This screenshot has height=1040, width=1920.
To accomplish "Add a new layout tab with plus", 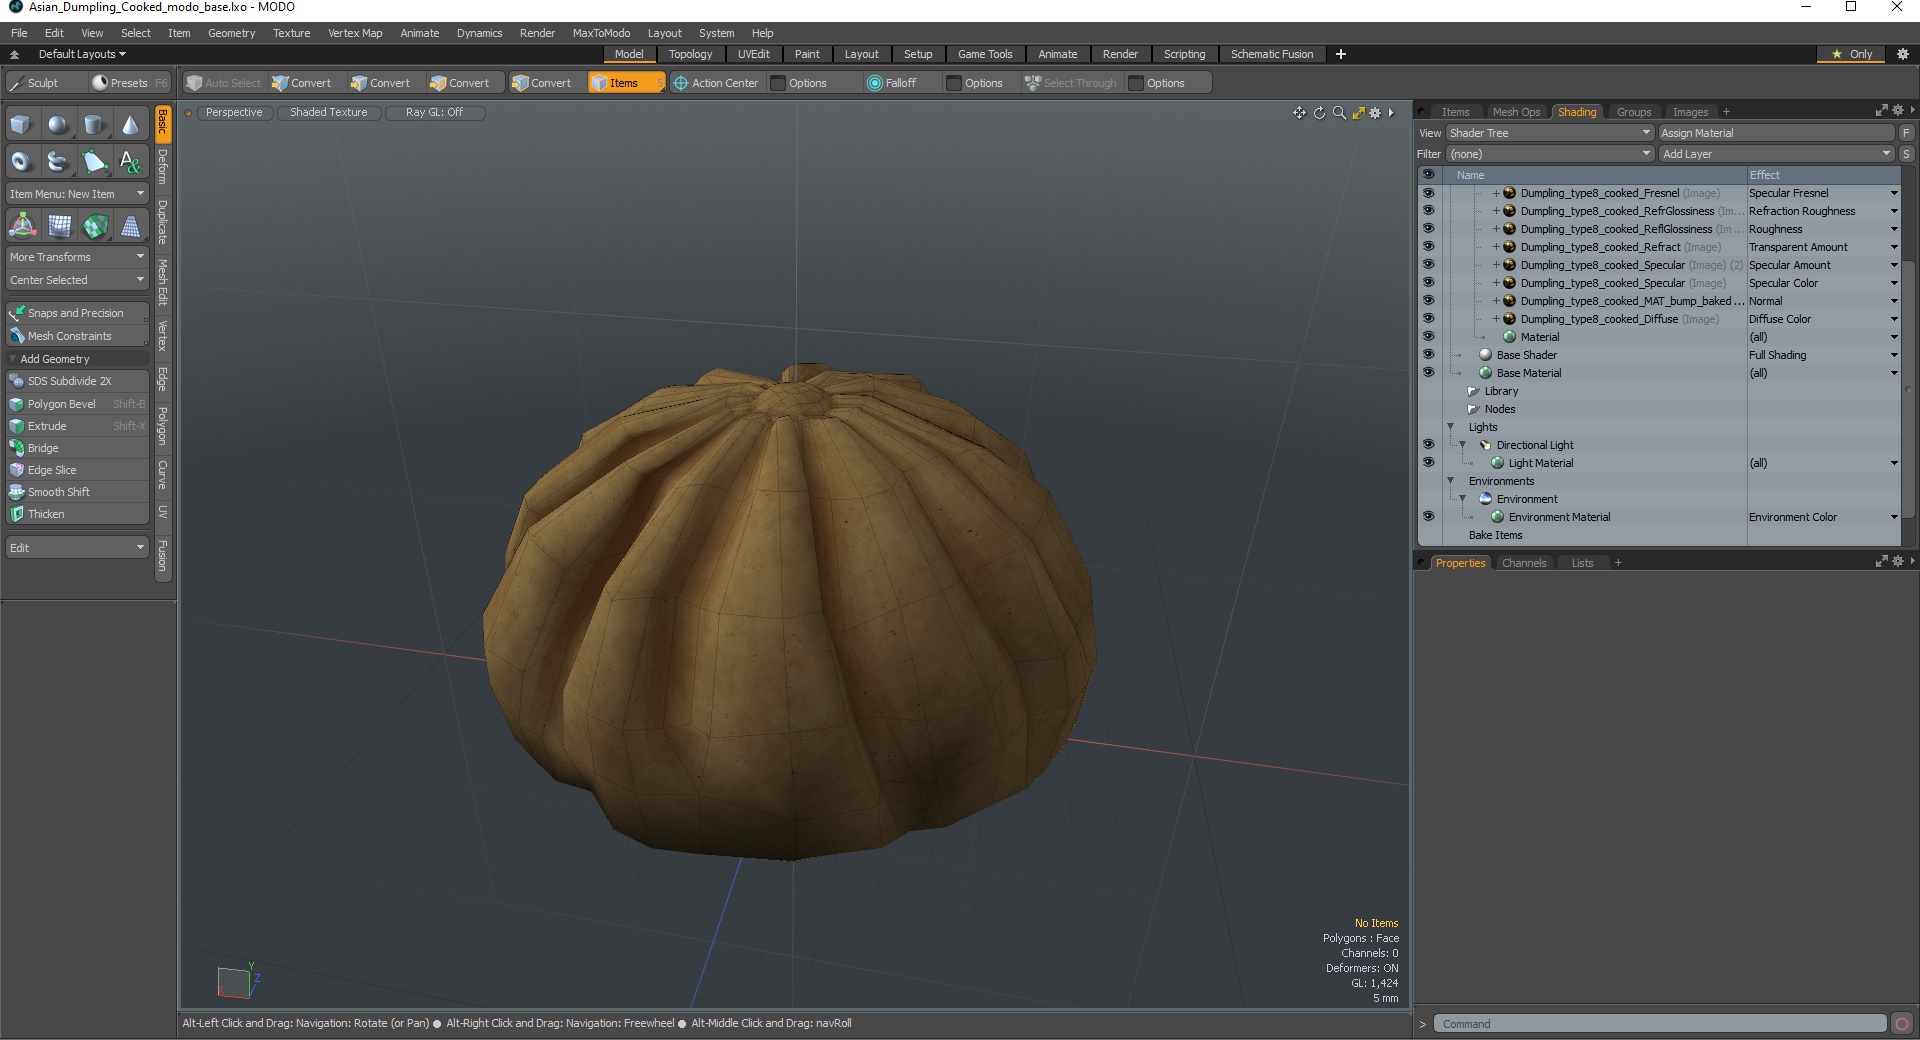I will [x=1341, y=54].
